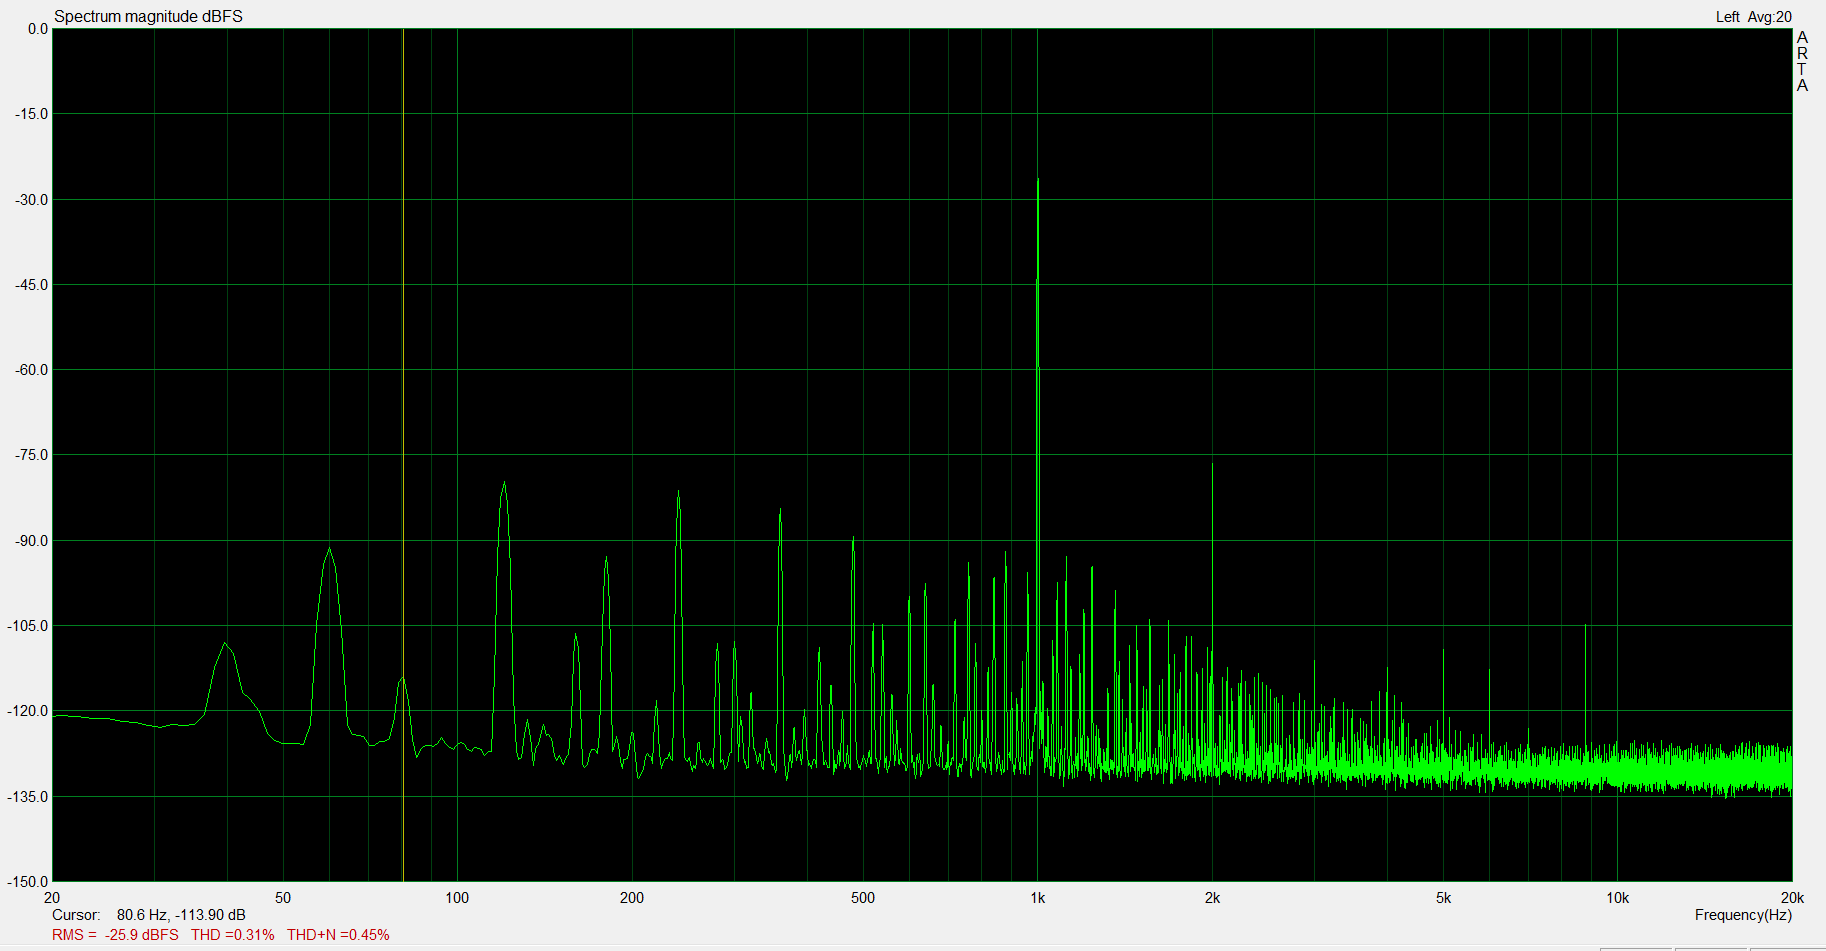Click the 2k label on the frequency axis

click(1213, 898)
